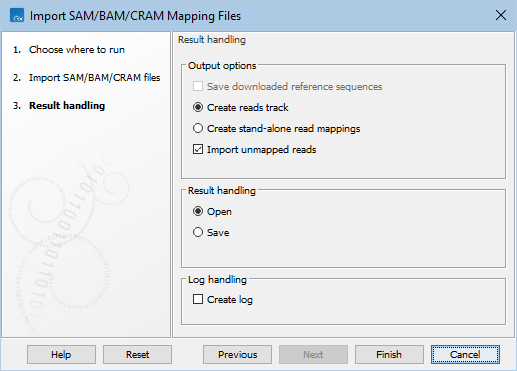
Task: Click the Save downloaded reference sequences checkbox
Action: (x=198, y=86)
